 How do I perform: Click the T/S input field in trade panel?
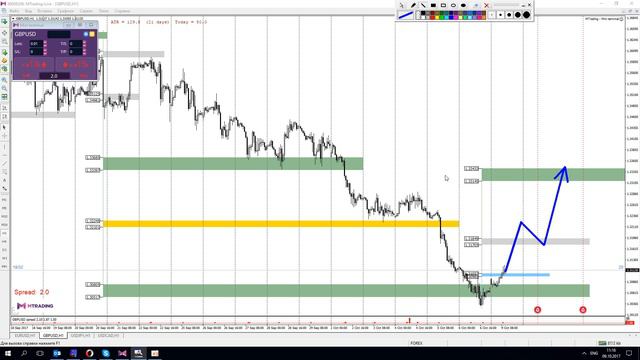76,44
